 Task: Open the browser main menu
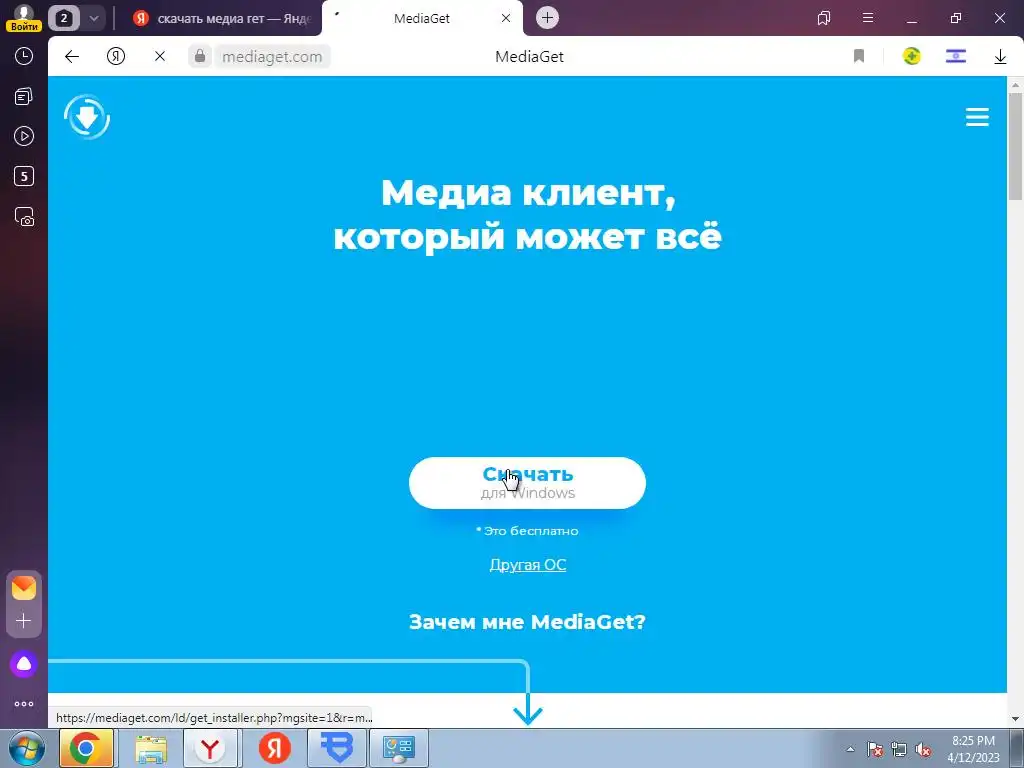coord(868,18)
